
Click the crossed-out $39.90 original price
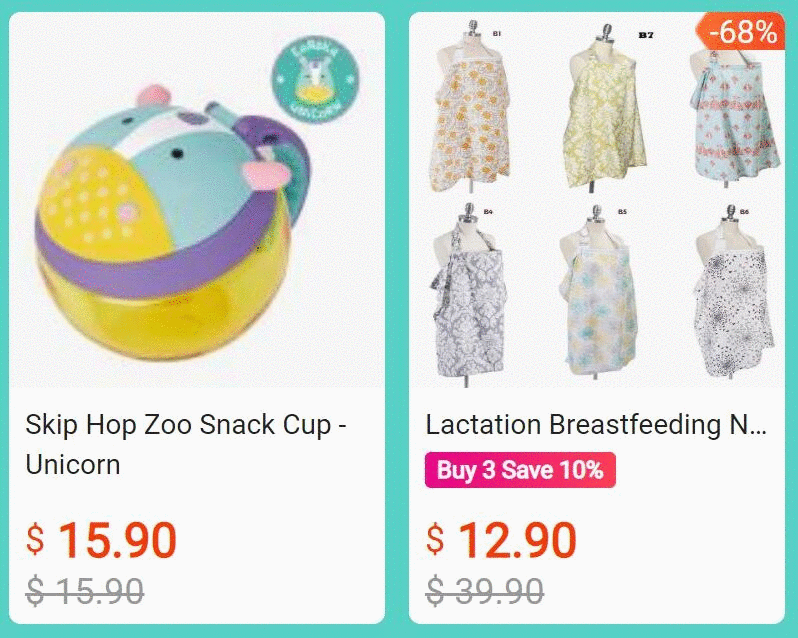(484, 591)
